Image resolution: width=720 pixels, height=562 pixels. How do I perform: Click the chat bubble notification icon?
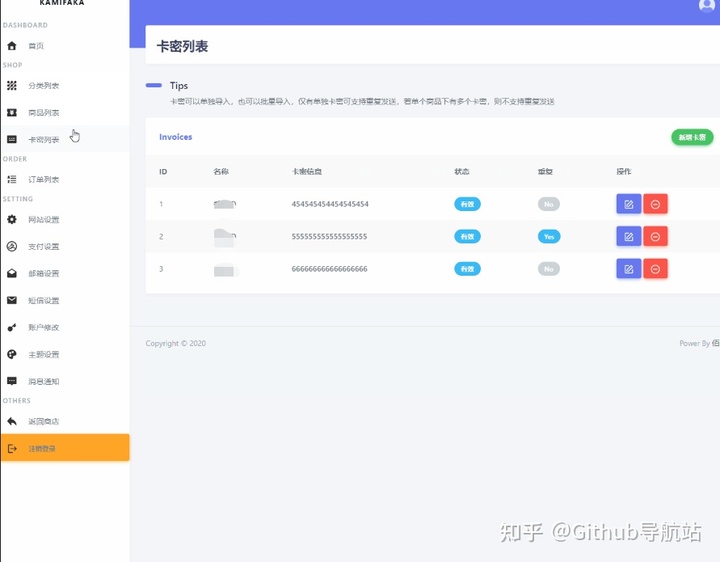tap(12, 381)
